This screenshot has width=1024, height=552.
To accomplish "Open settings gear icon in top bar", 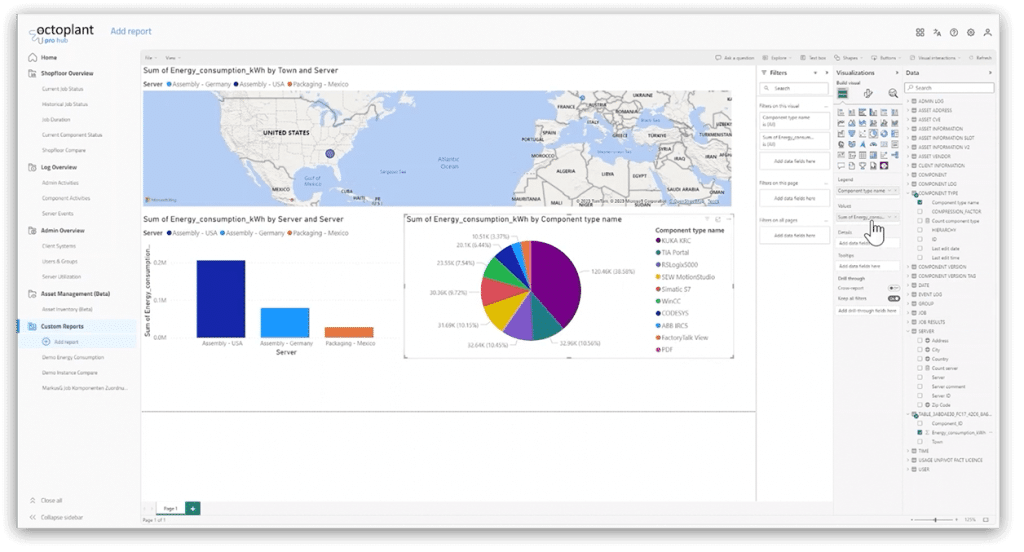I will click(x=970, y=32).
